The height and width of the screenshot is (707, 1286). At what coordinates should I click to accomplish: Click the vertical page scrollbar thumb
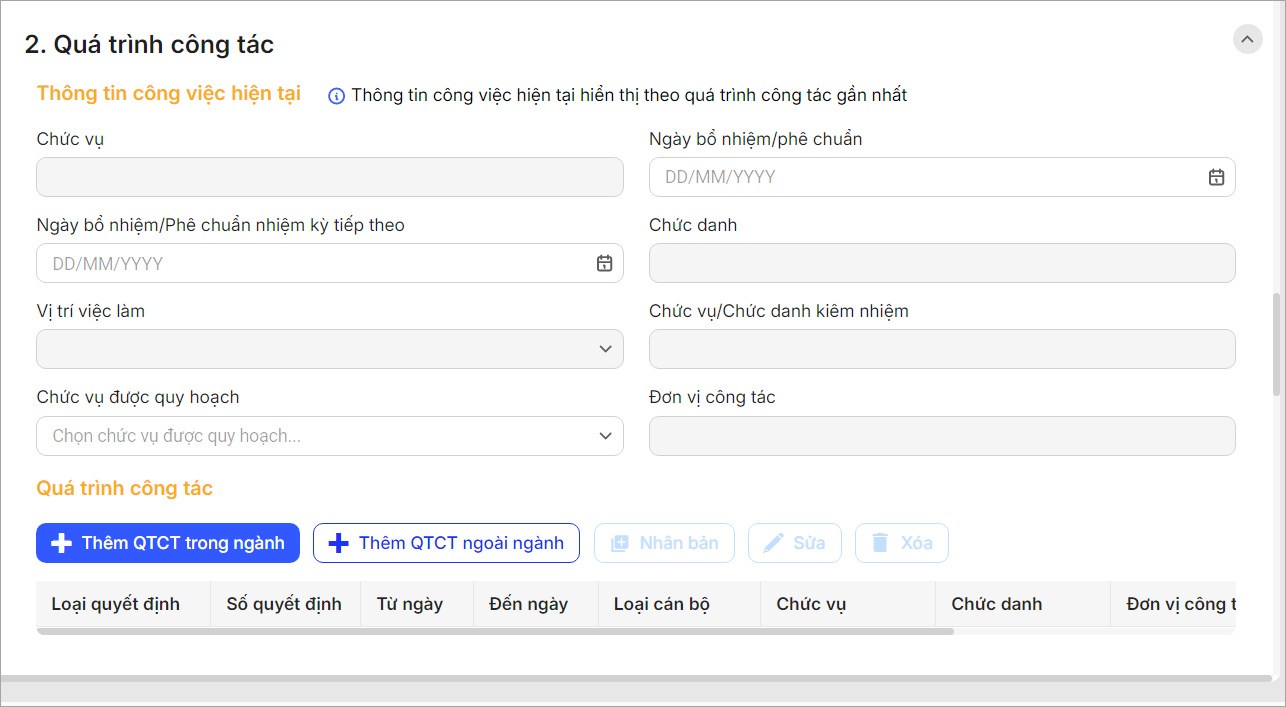click(1276, 344)
